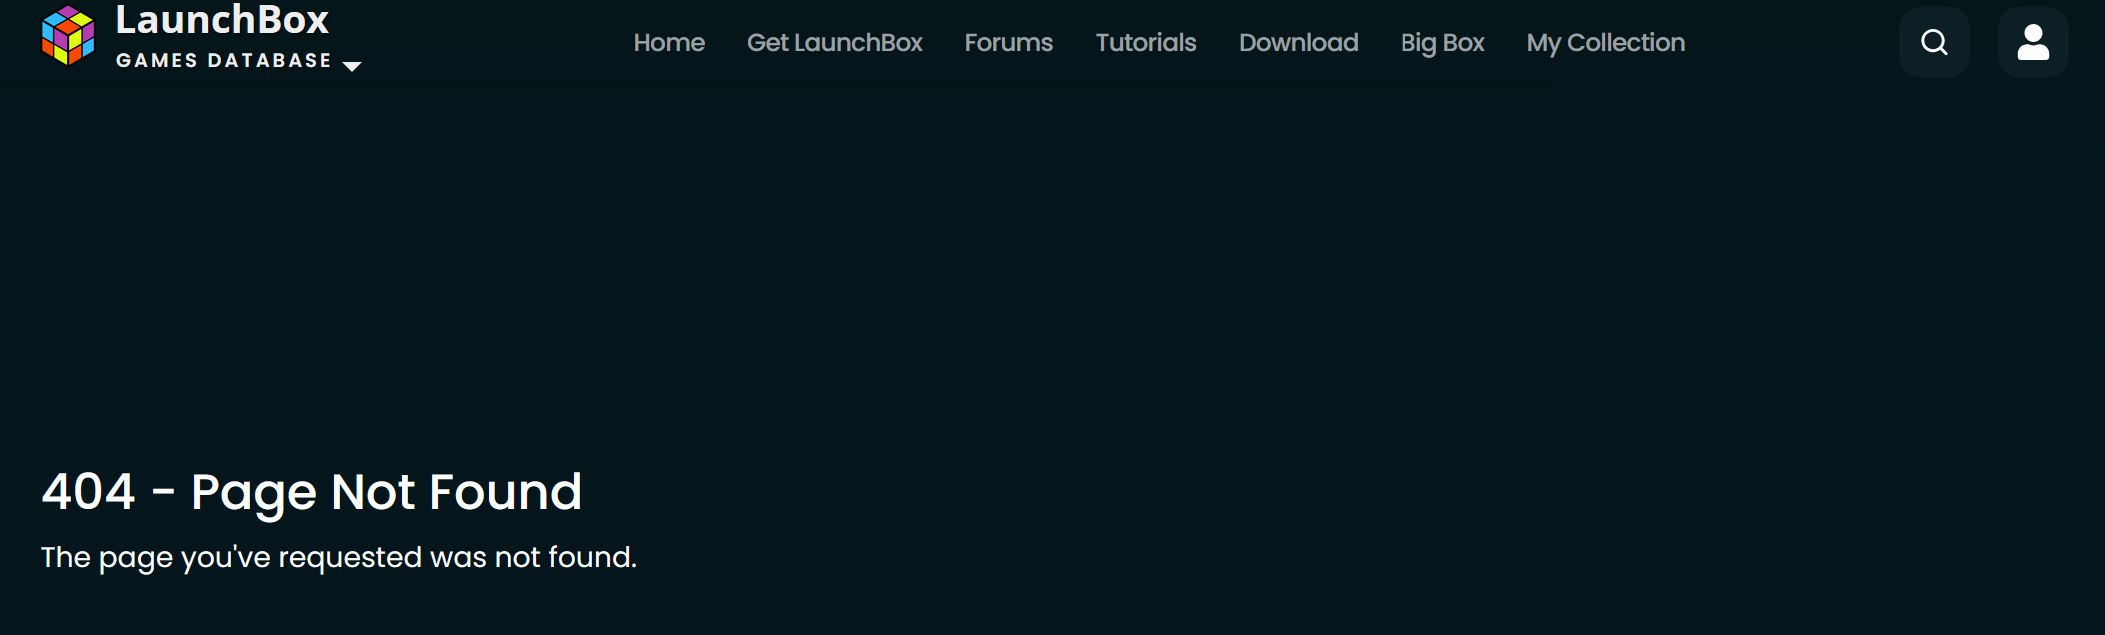Open the Big Box page
The image size is (2105, 635).
coord(1442,43)
